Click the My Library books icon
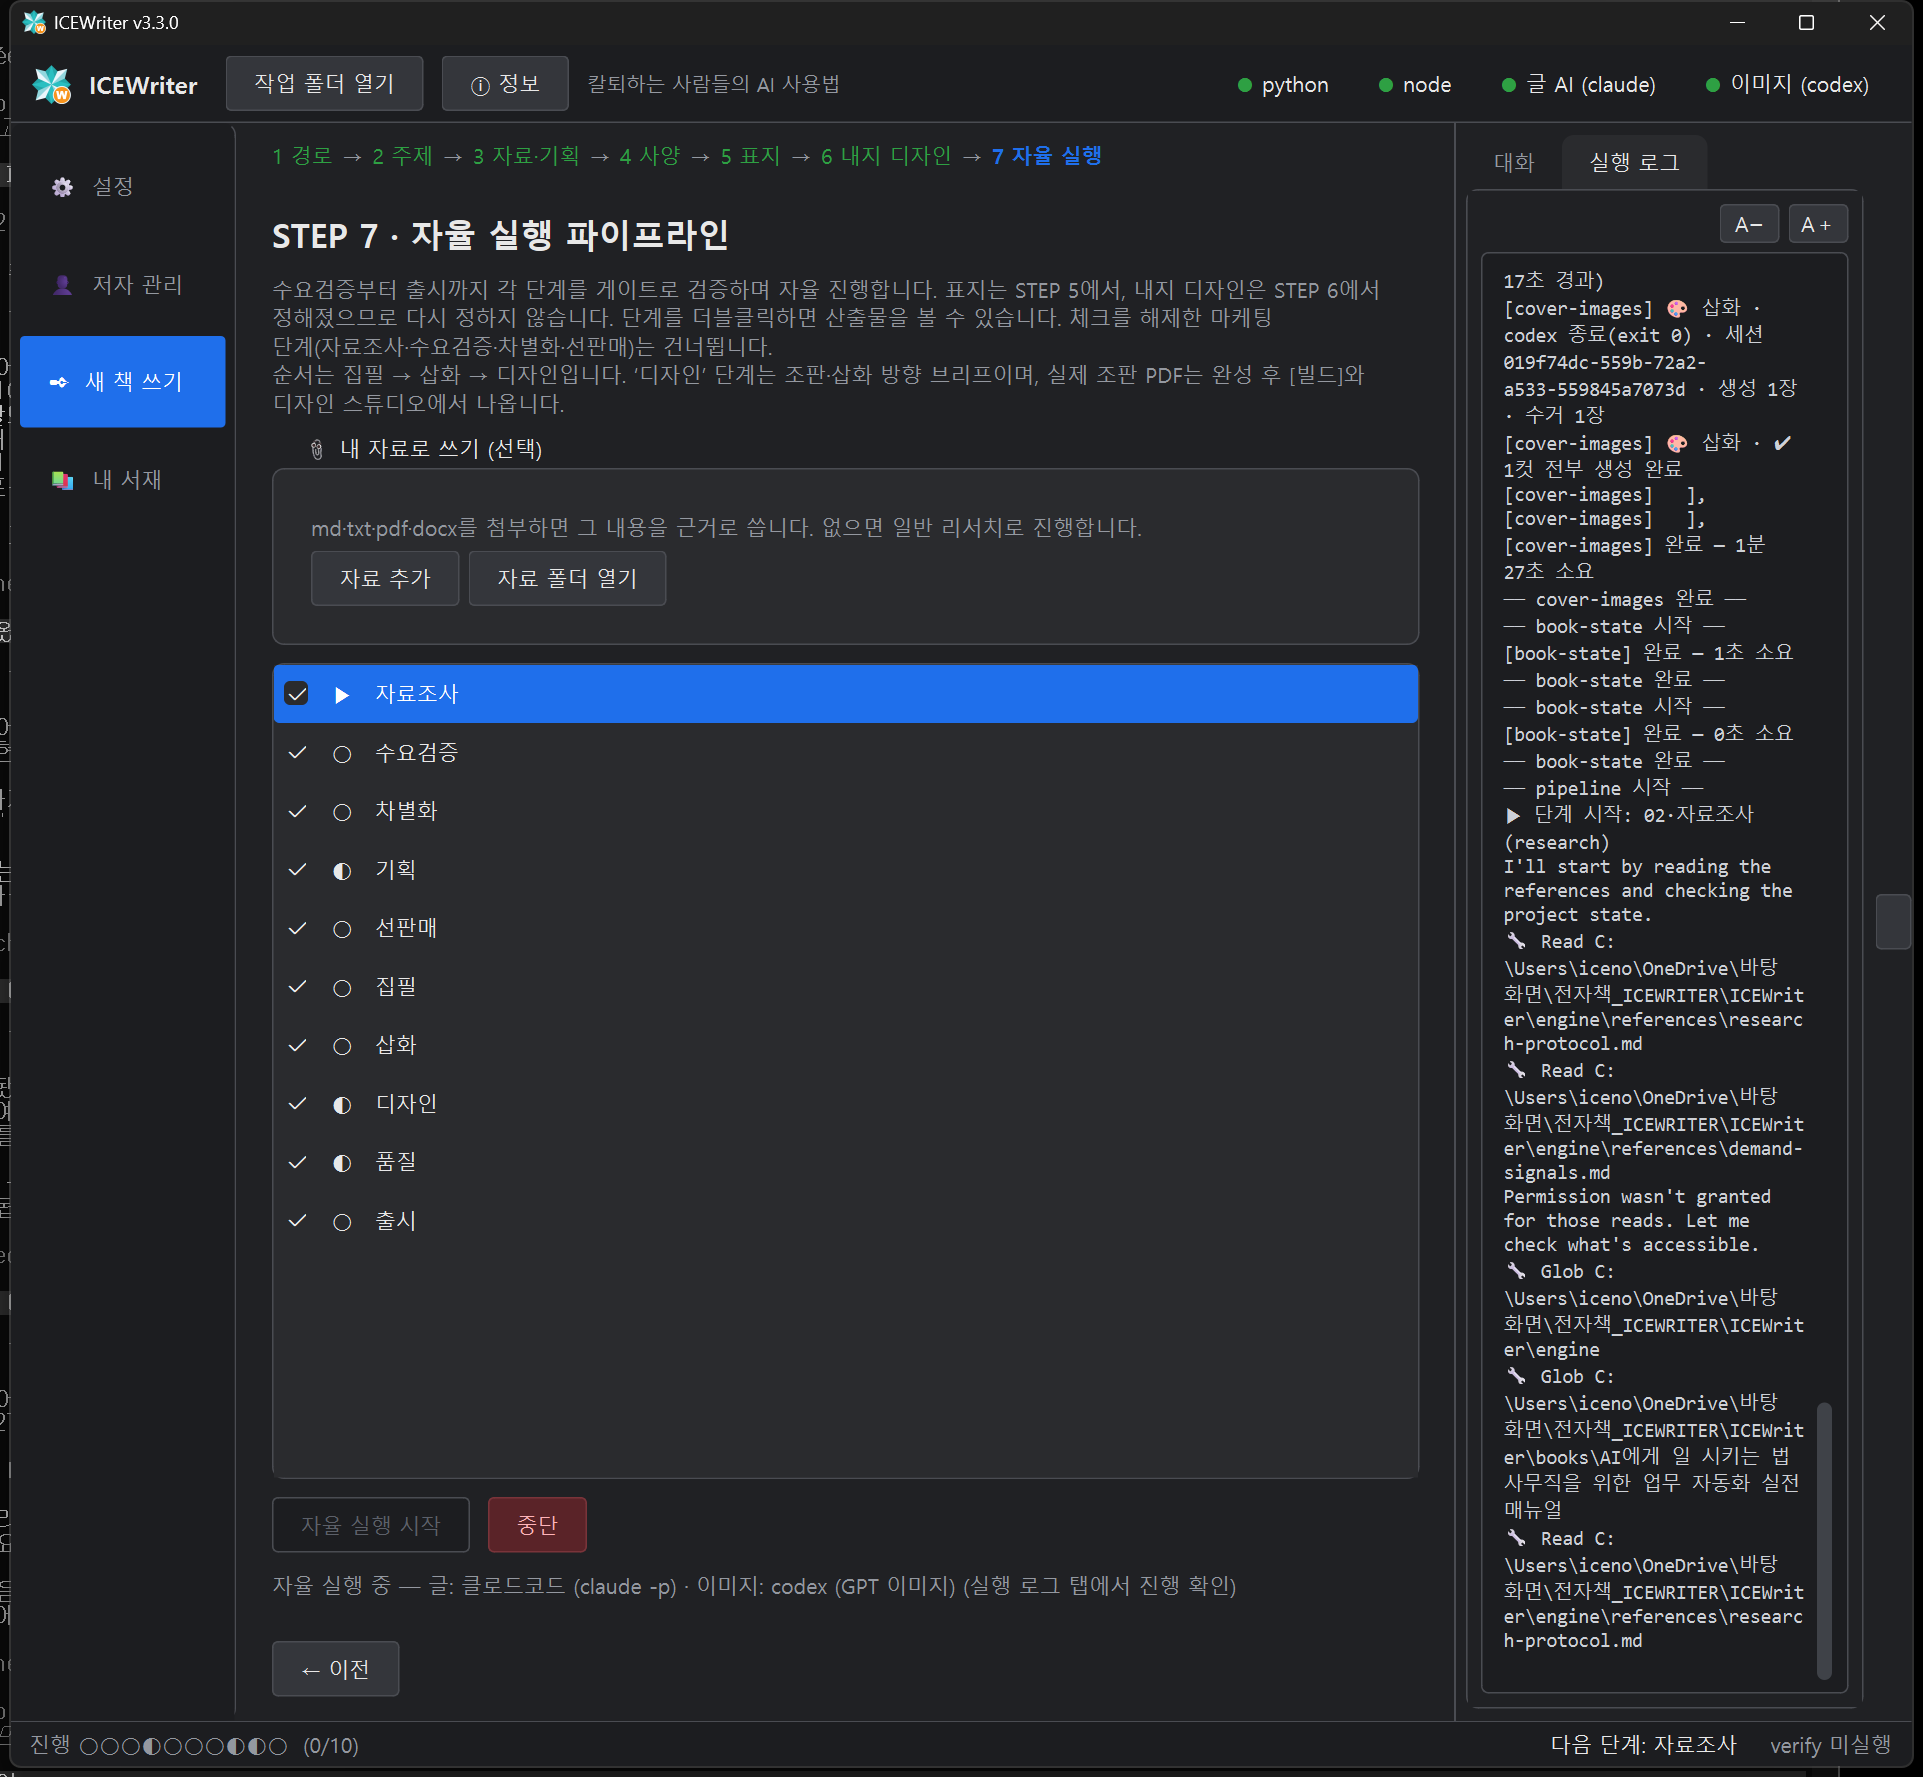Screen dimensions: 1923x1777 click(62, 480)
